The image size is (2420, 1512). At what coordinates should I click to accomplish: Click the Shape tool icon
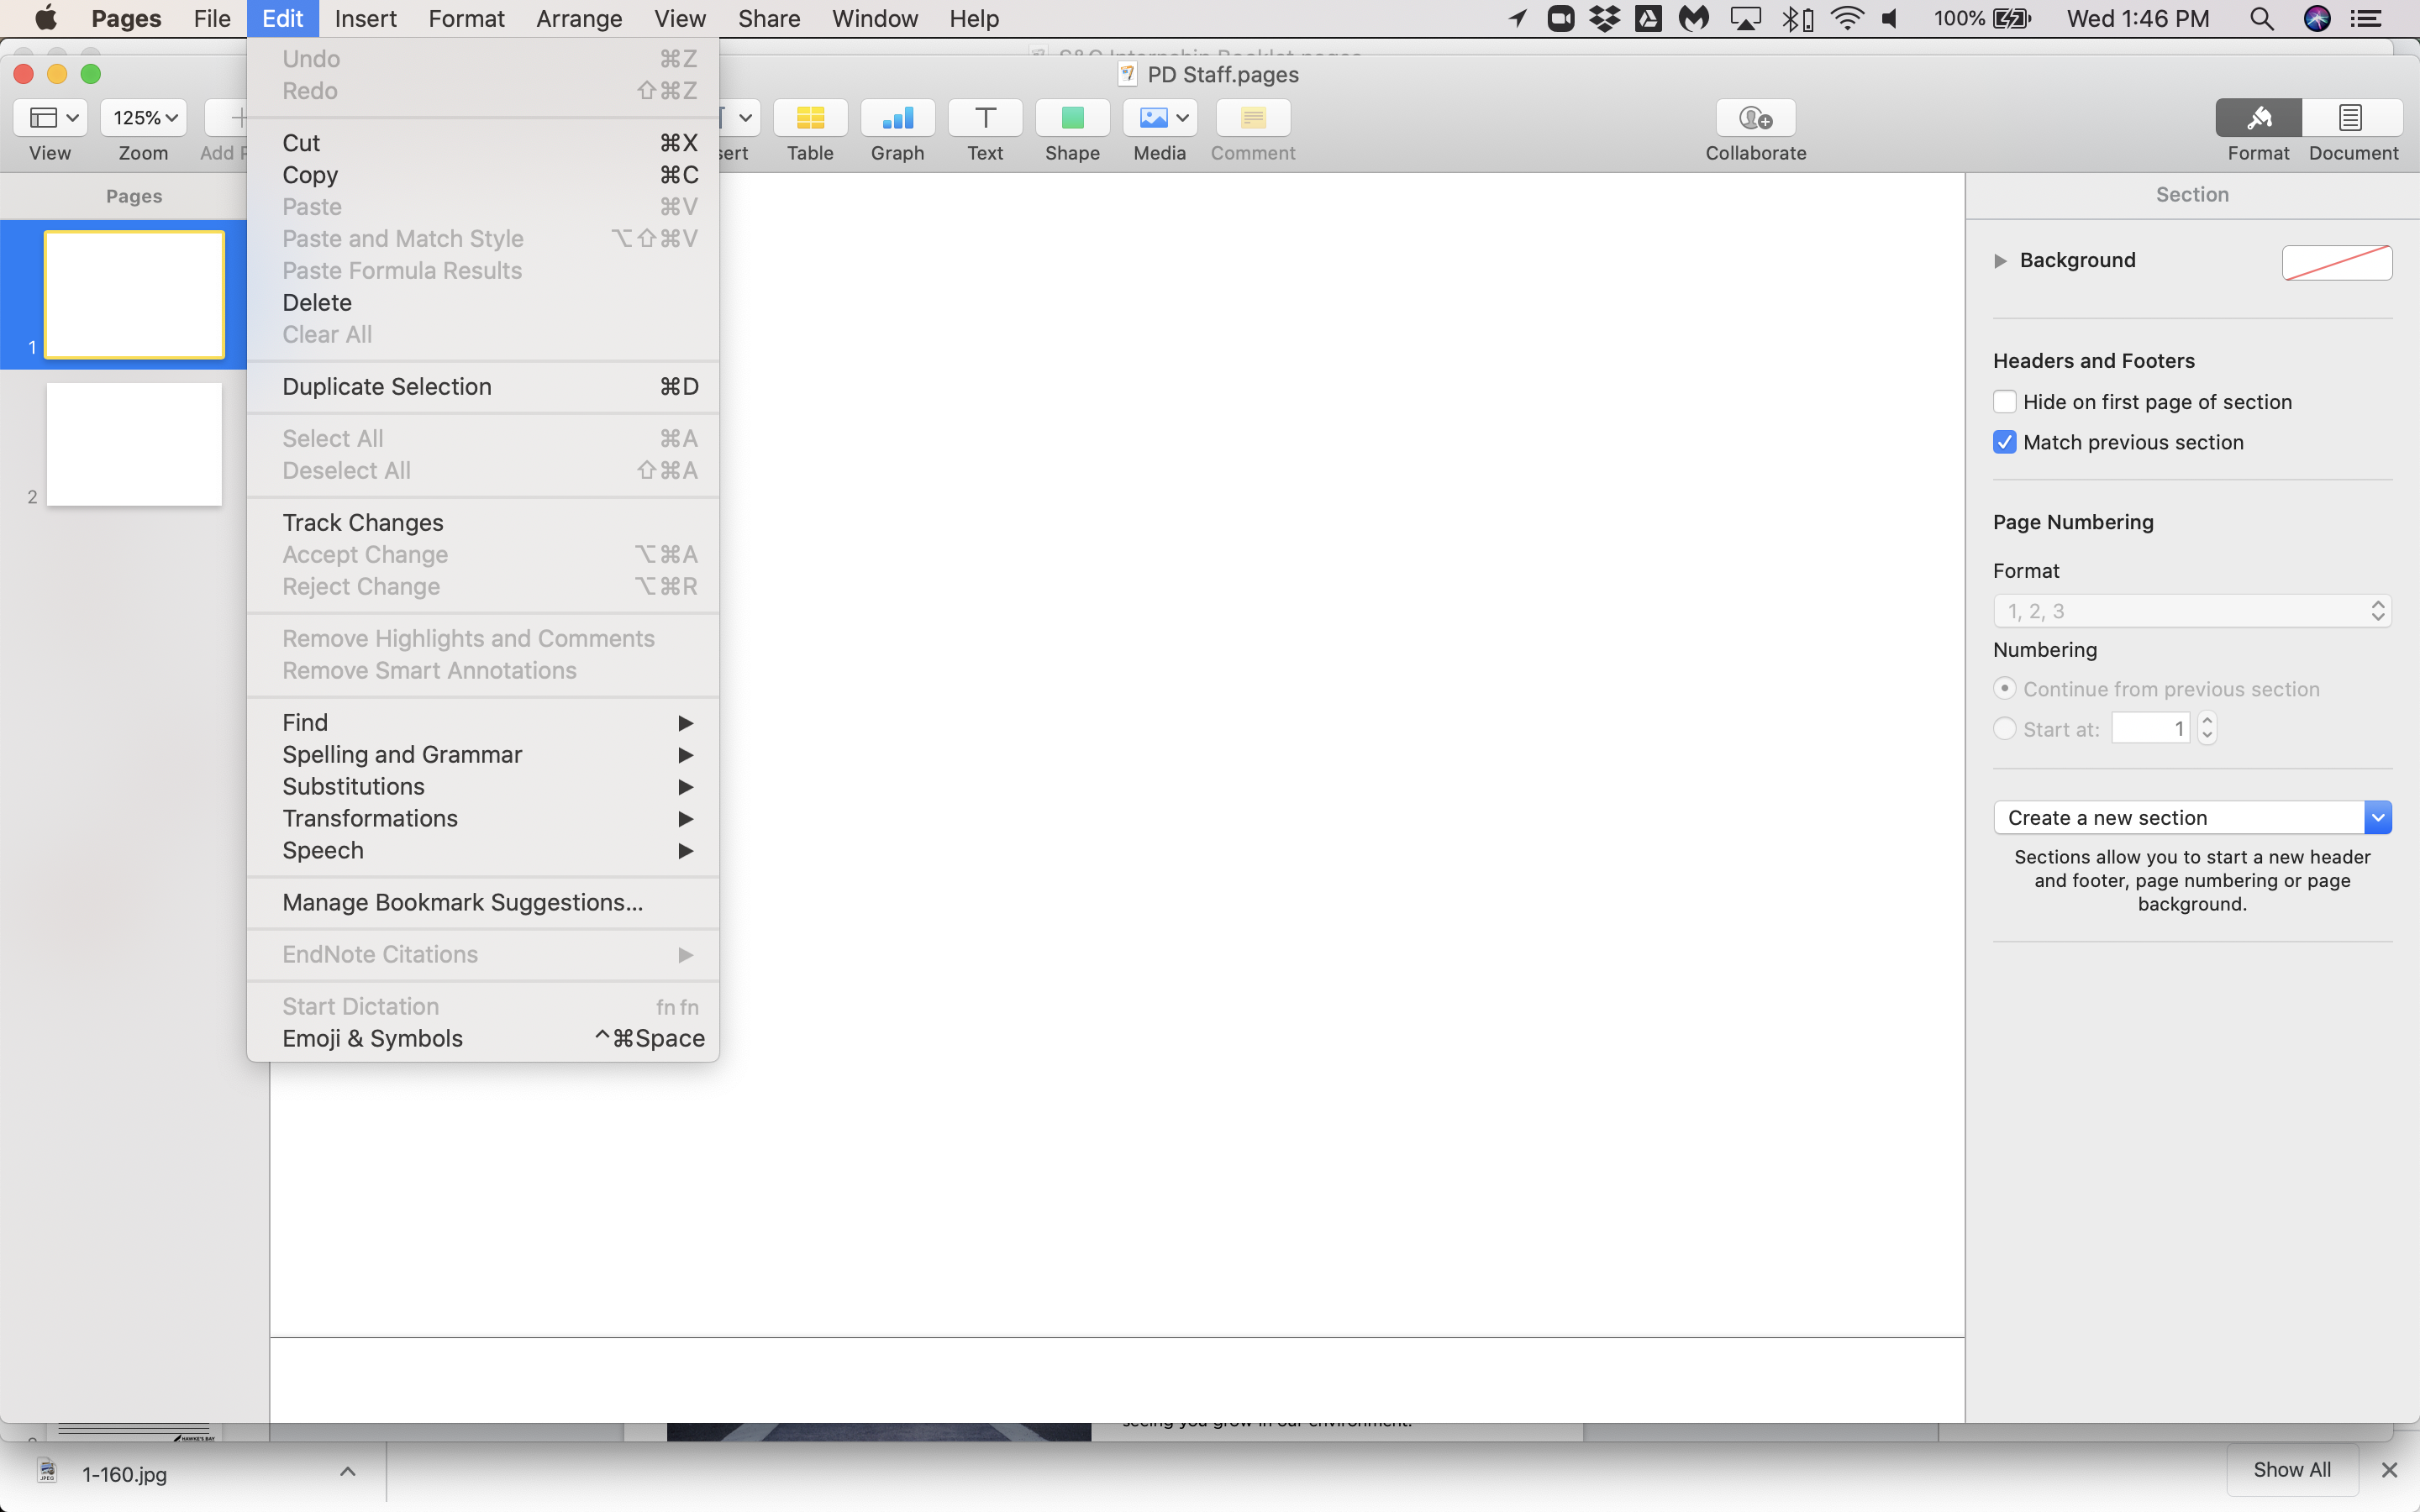pos(1072,118)
